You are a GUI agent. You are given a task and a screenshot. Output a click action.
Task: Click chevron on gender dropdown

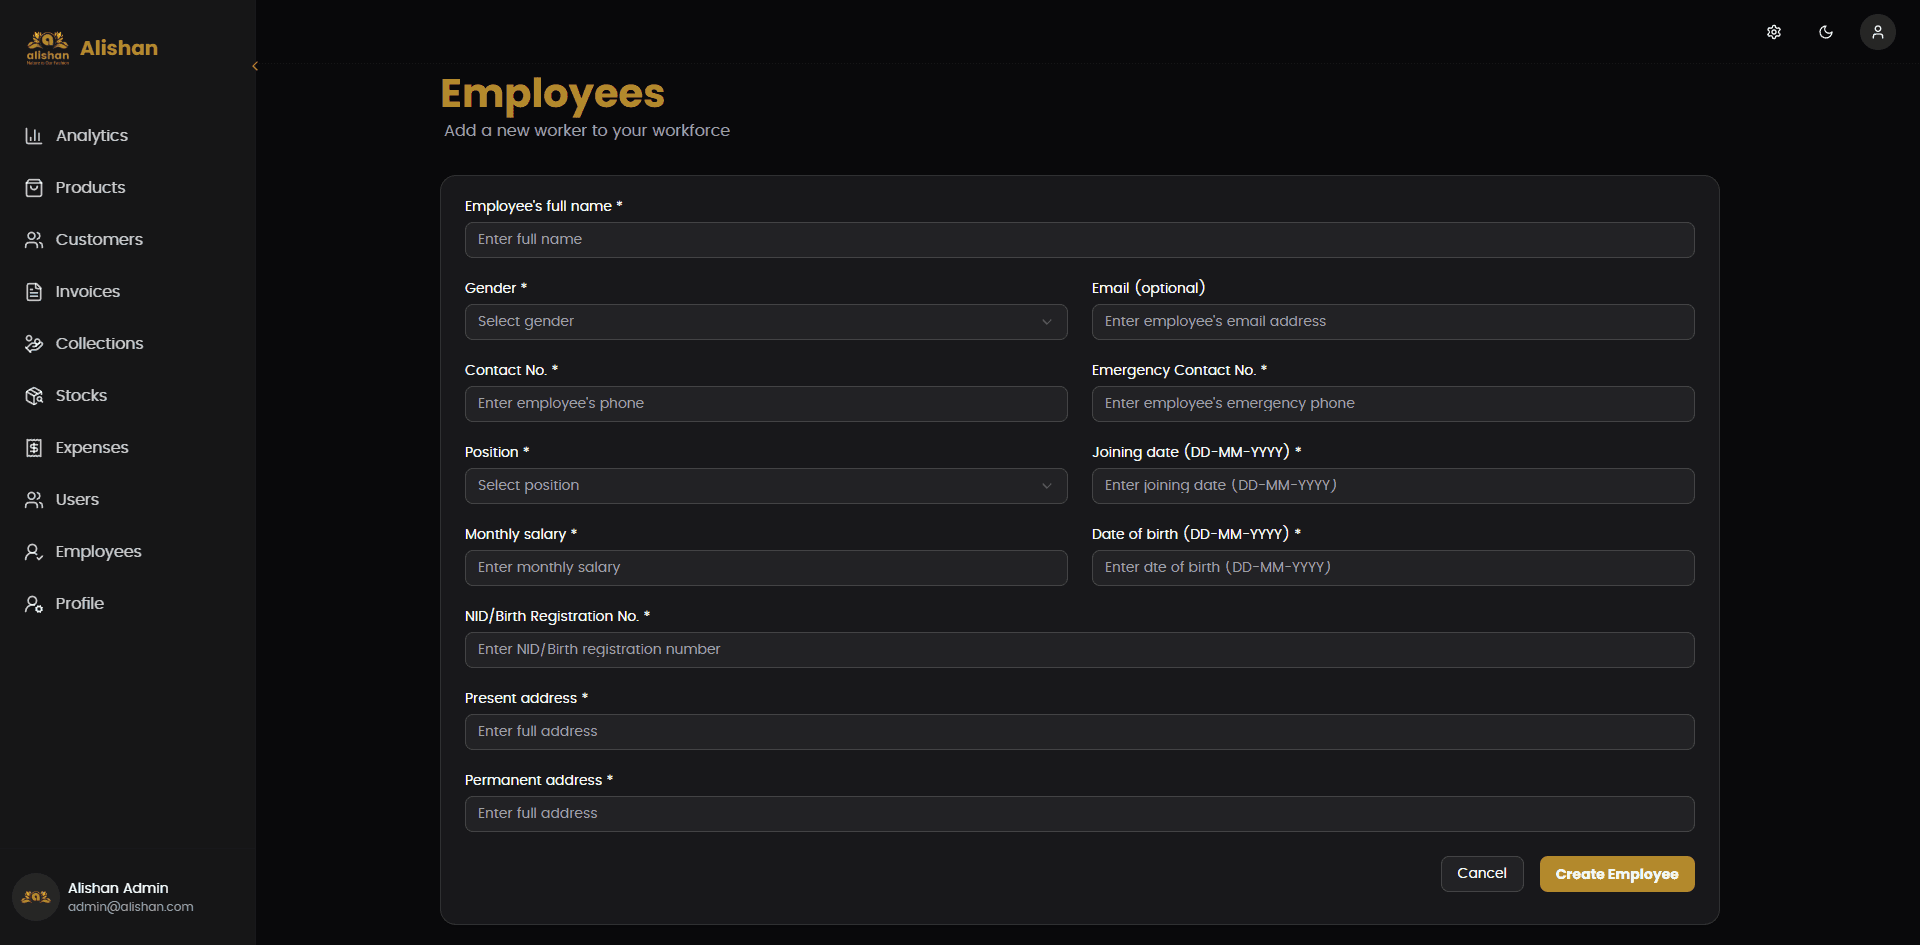(x=1047, y=322)
